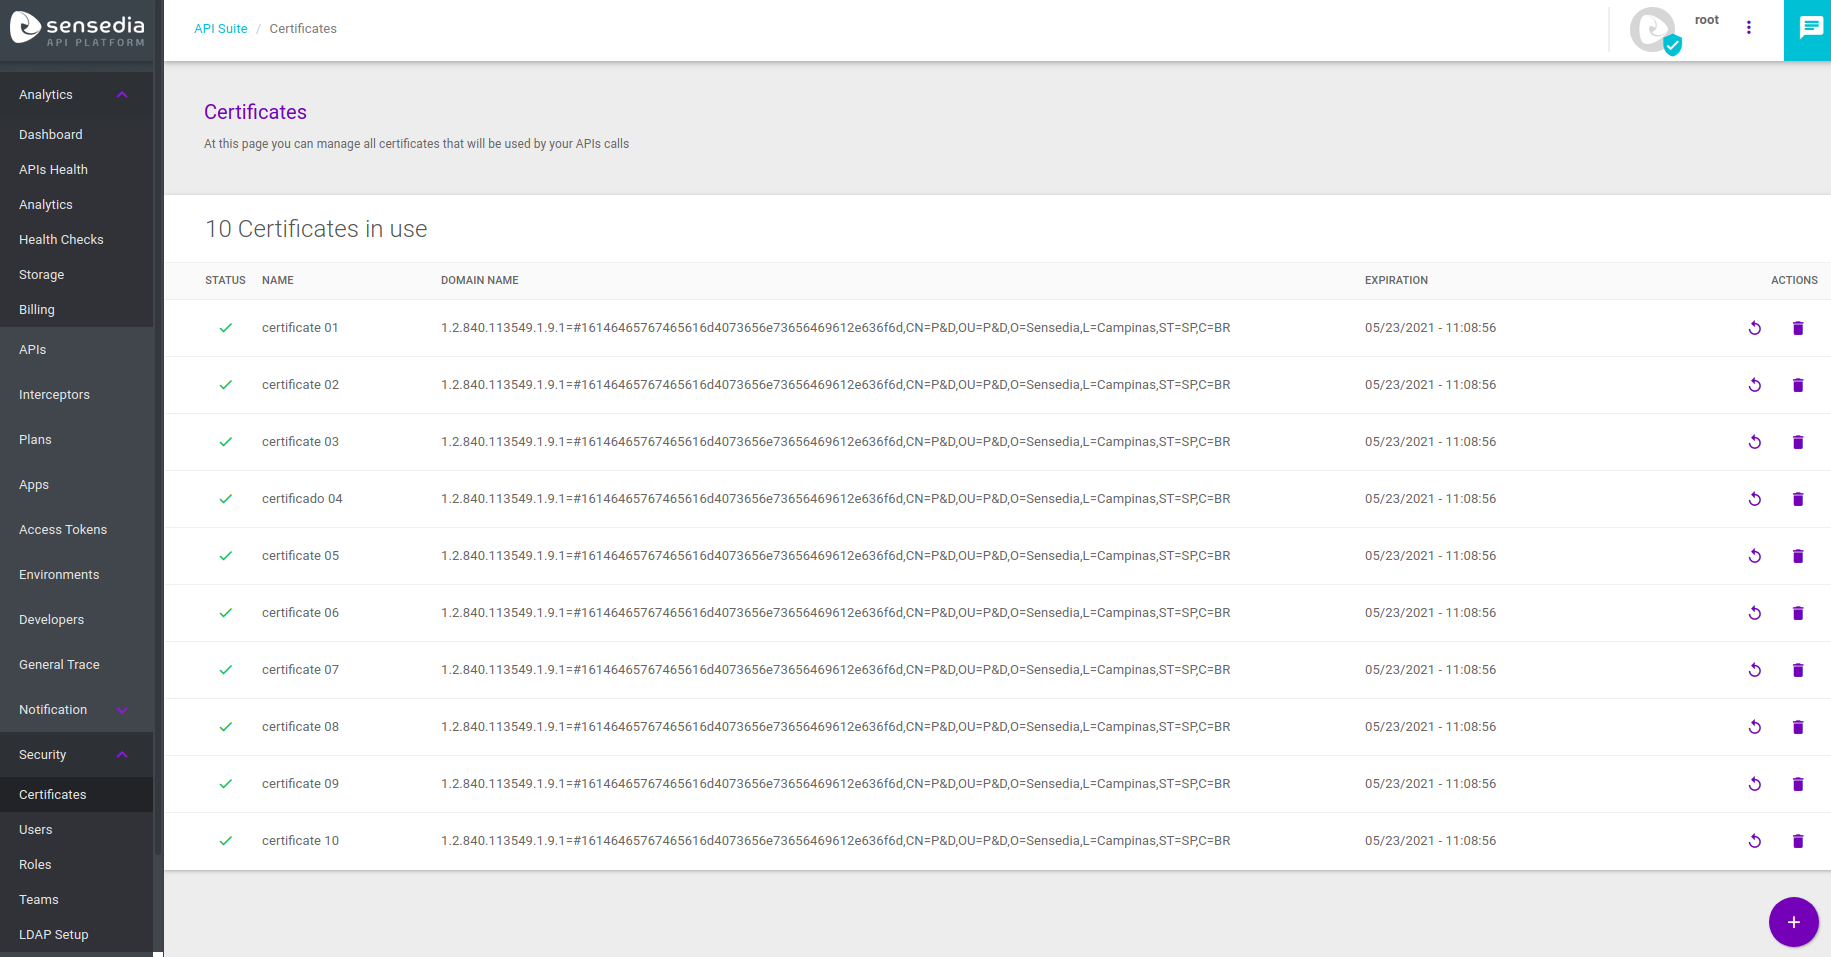Open LDAP Setup in the sidebar
This screenshot has height=957, width=1831.
pos(54,935)
